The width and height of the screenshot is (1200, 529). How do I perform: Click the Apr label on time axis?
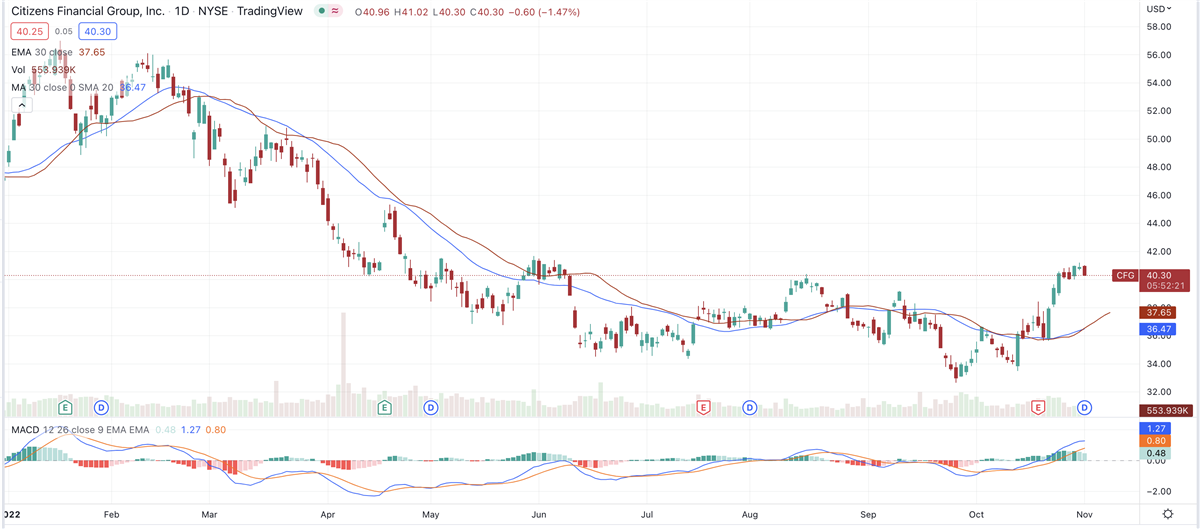click(x=329, y=514)
